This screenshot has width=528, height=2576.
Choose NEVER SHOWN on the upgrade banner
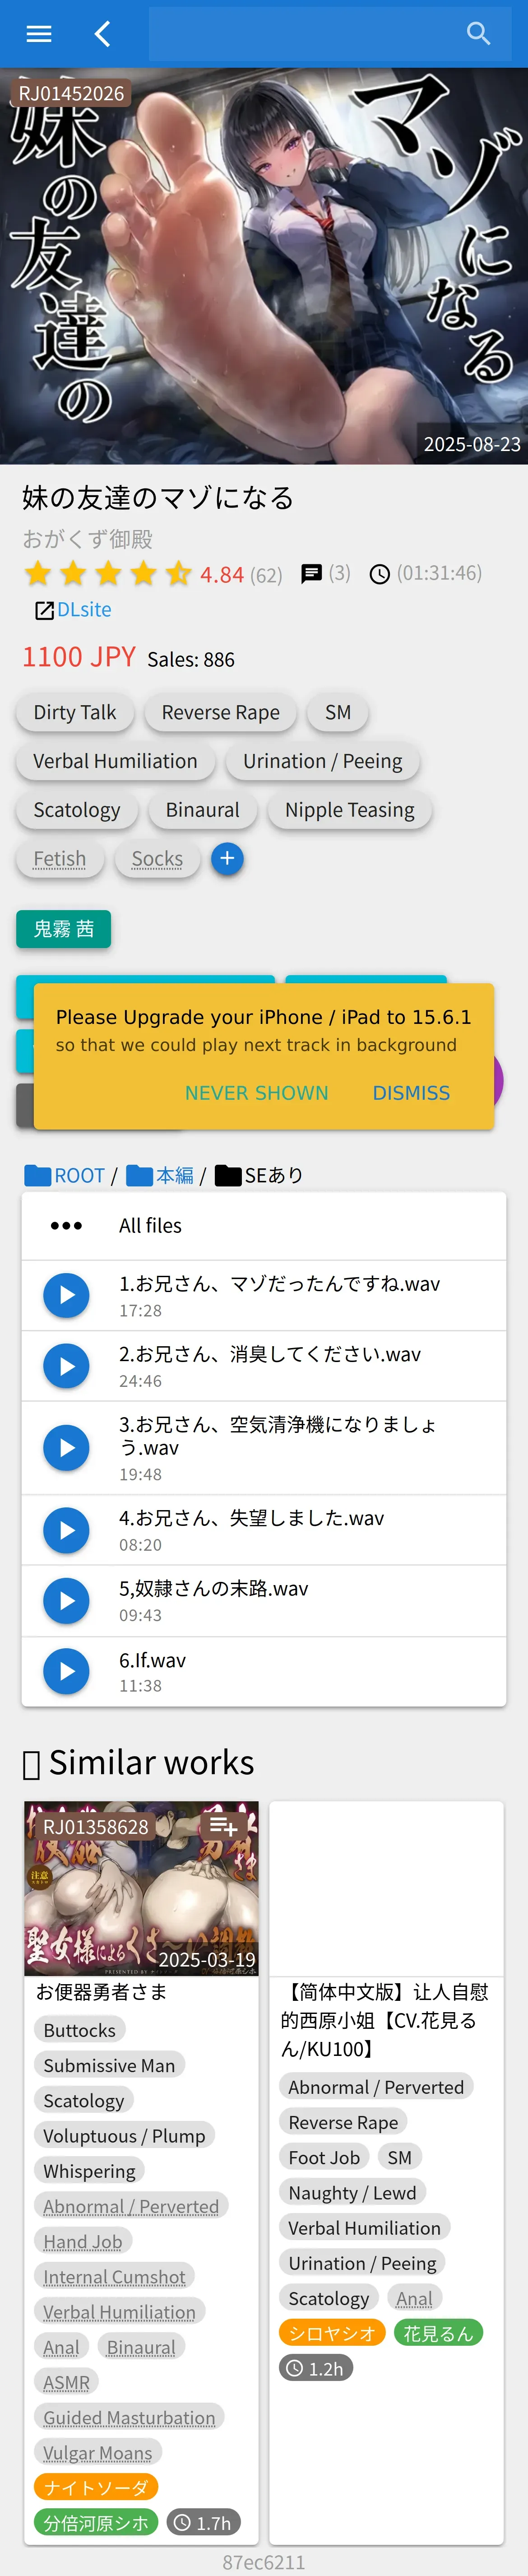pos(256,1093)
